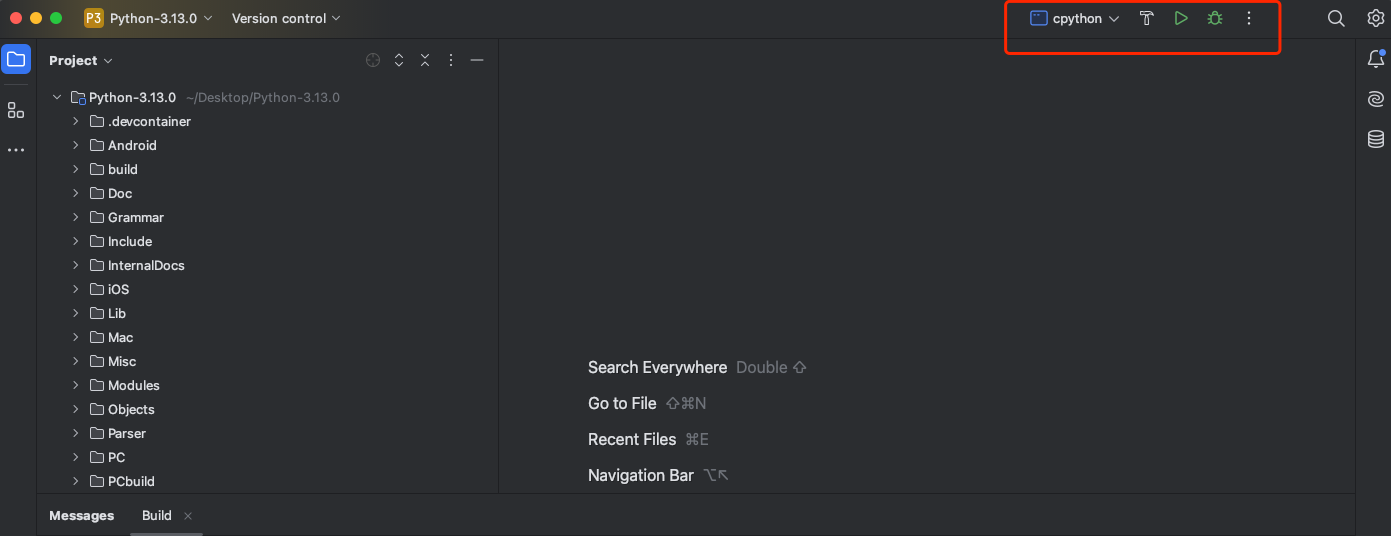
Task: Expand the Modules folder
Action: (75, 385)
